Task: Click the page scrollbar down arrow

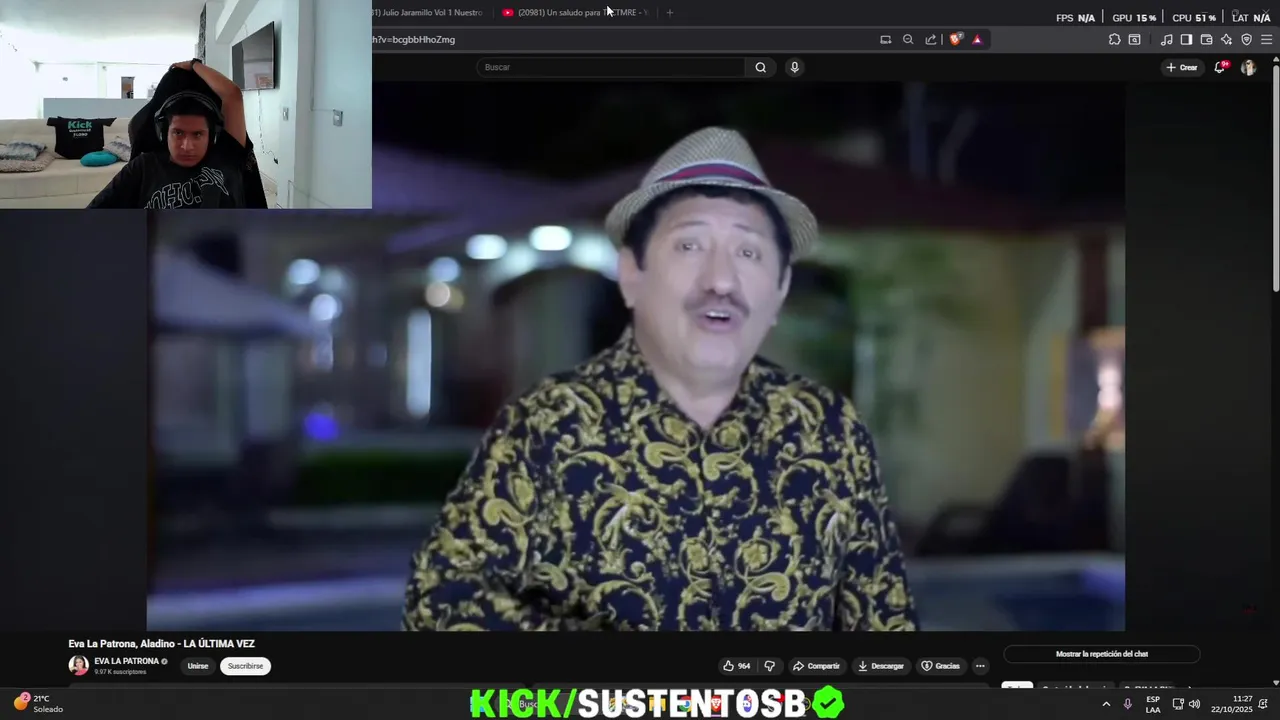Action: (x=1274, y=683)
